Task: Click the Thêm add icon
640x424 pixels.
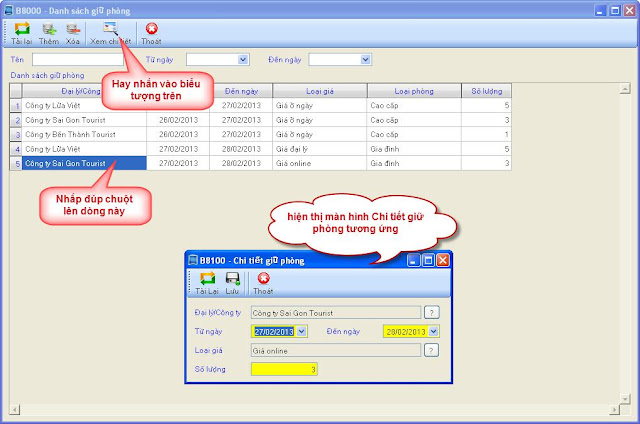Action: pyautogui.click(x=49, y=29)
